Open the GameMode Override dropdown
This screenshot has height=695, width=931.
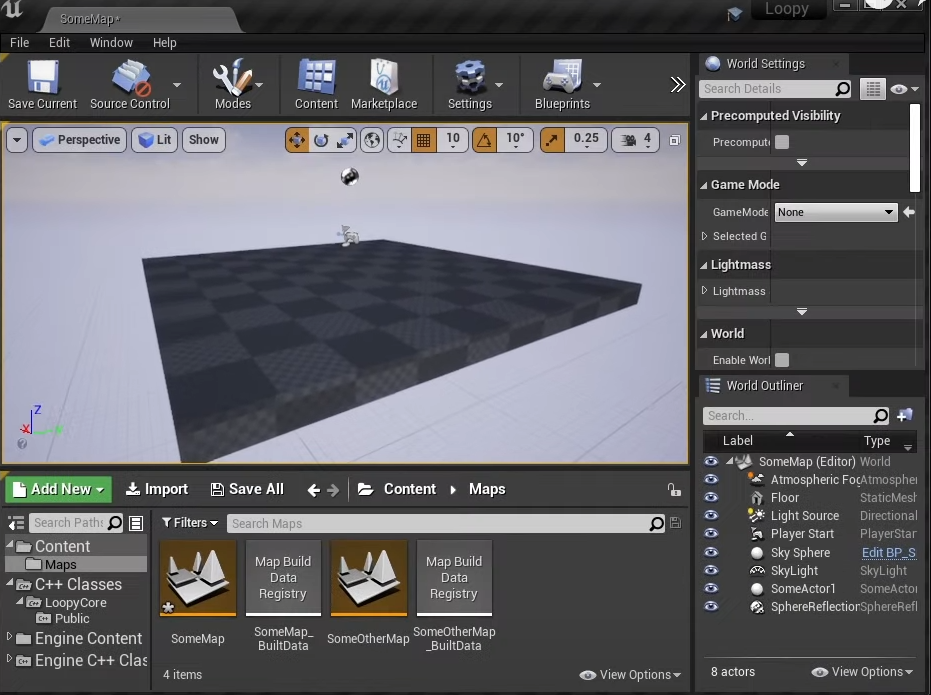(x=835, y=212)
